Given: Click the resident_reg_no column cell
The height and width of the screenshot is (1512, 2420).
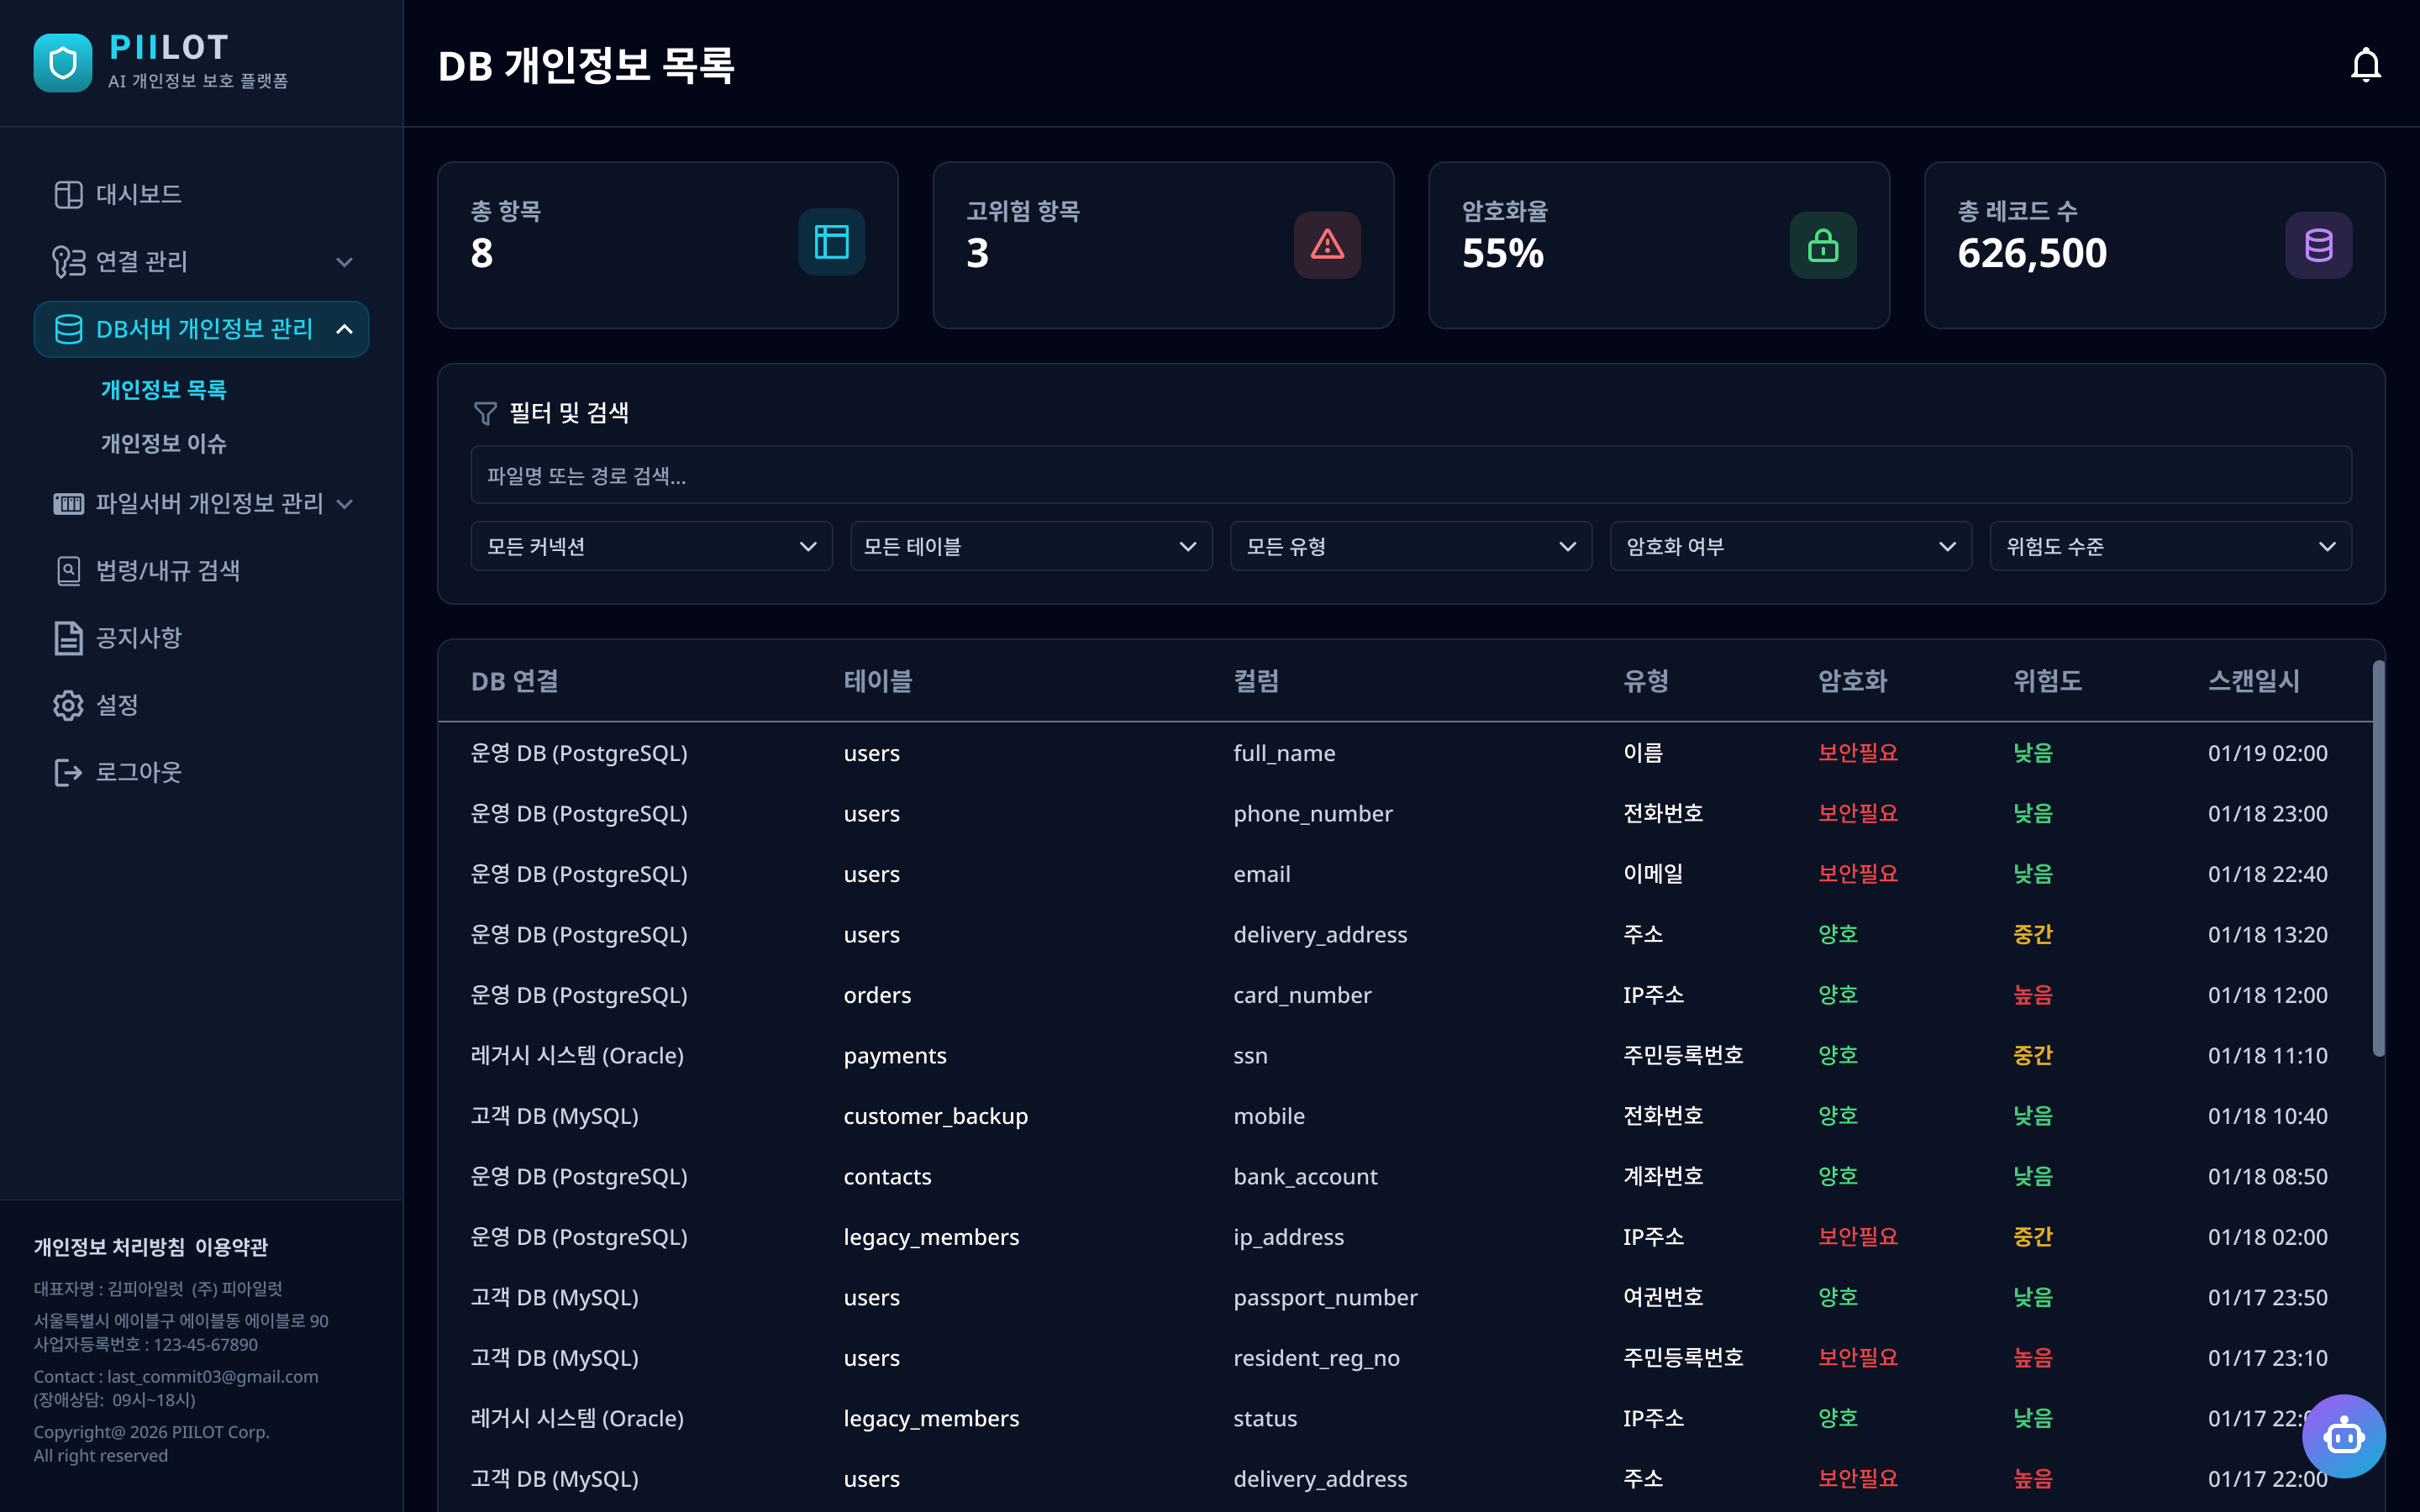Looking at the screenshot, I should tap(1316, 1358).
